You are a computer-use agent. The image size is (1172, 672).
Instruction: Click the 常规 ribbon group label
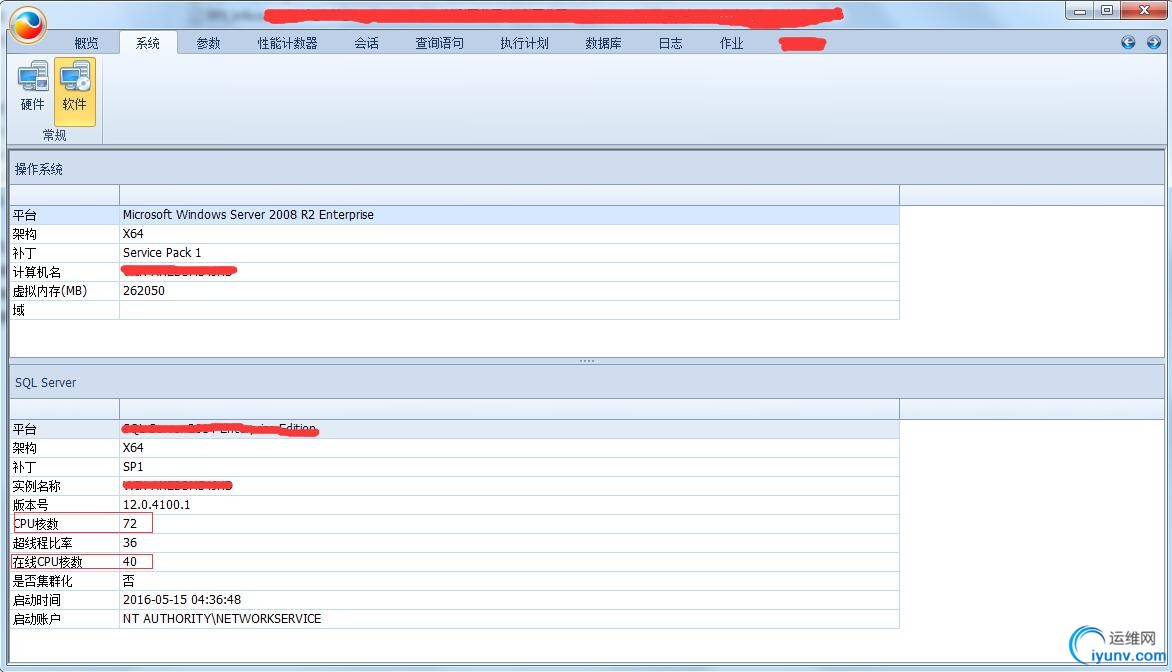55,135
